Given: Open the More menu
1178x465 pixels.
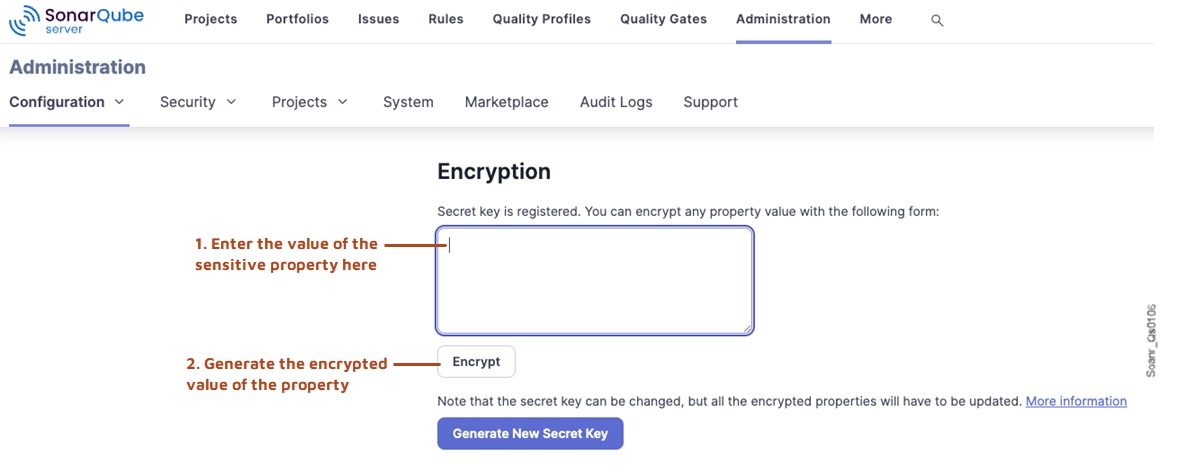Looking at the screenshot, I should 875,19.
